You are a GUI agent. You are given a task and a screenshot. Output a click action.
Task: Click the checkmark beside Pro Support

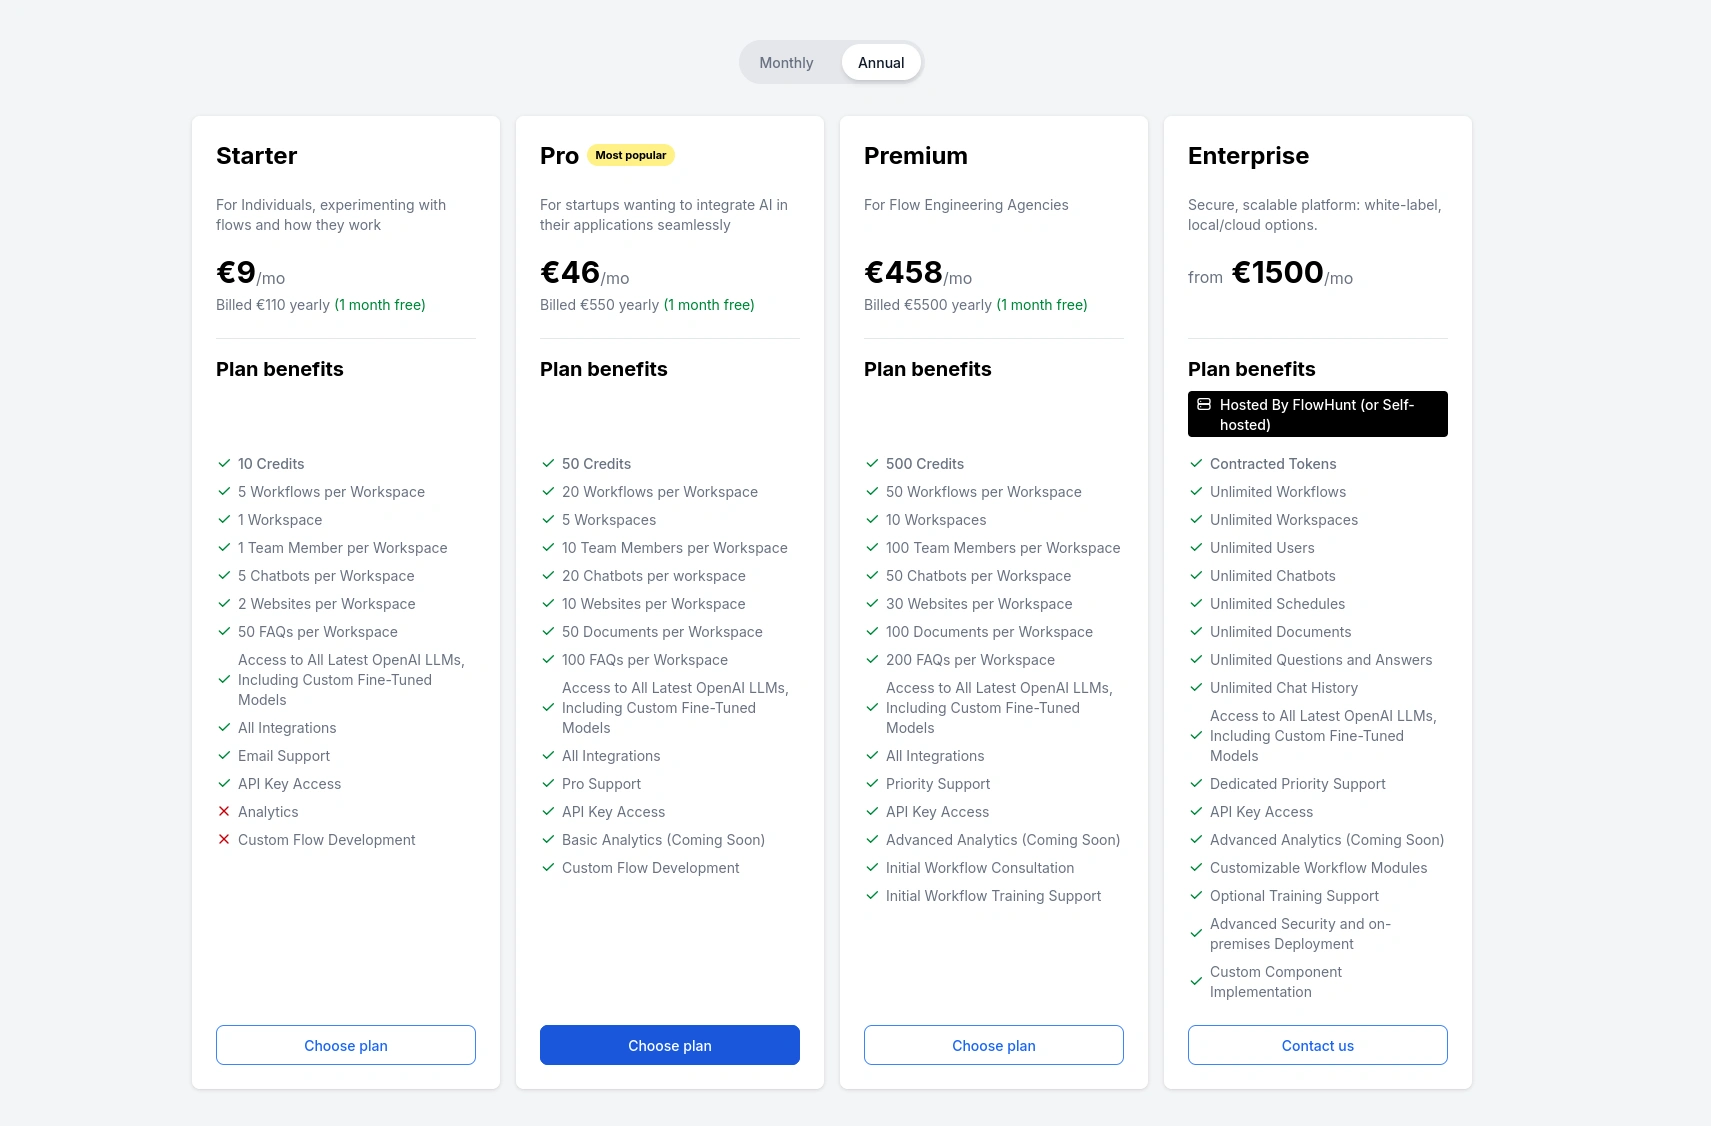click(548, 783)
